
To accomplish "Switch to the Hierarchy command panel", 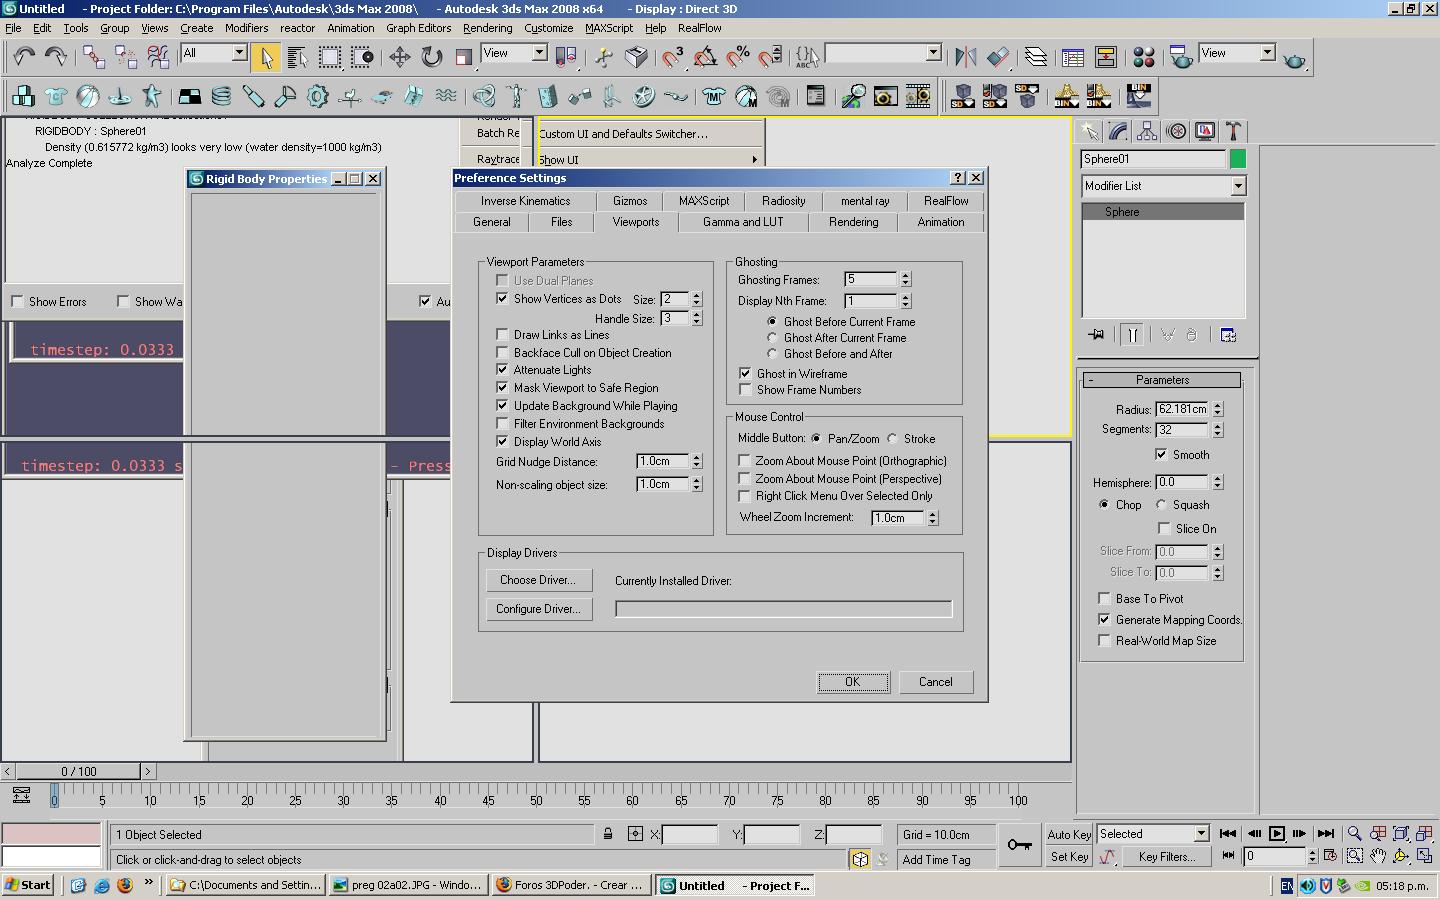I will point(1147,131).
